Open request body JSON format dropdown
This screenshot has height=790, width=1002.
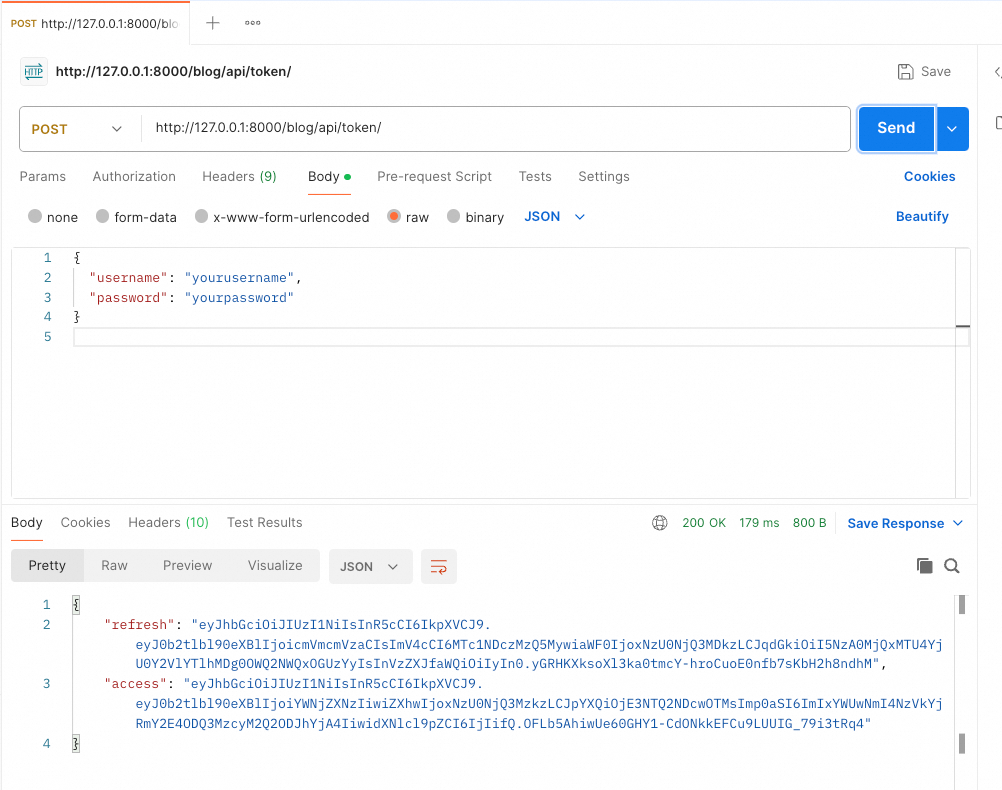555,217
